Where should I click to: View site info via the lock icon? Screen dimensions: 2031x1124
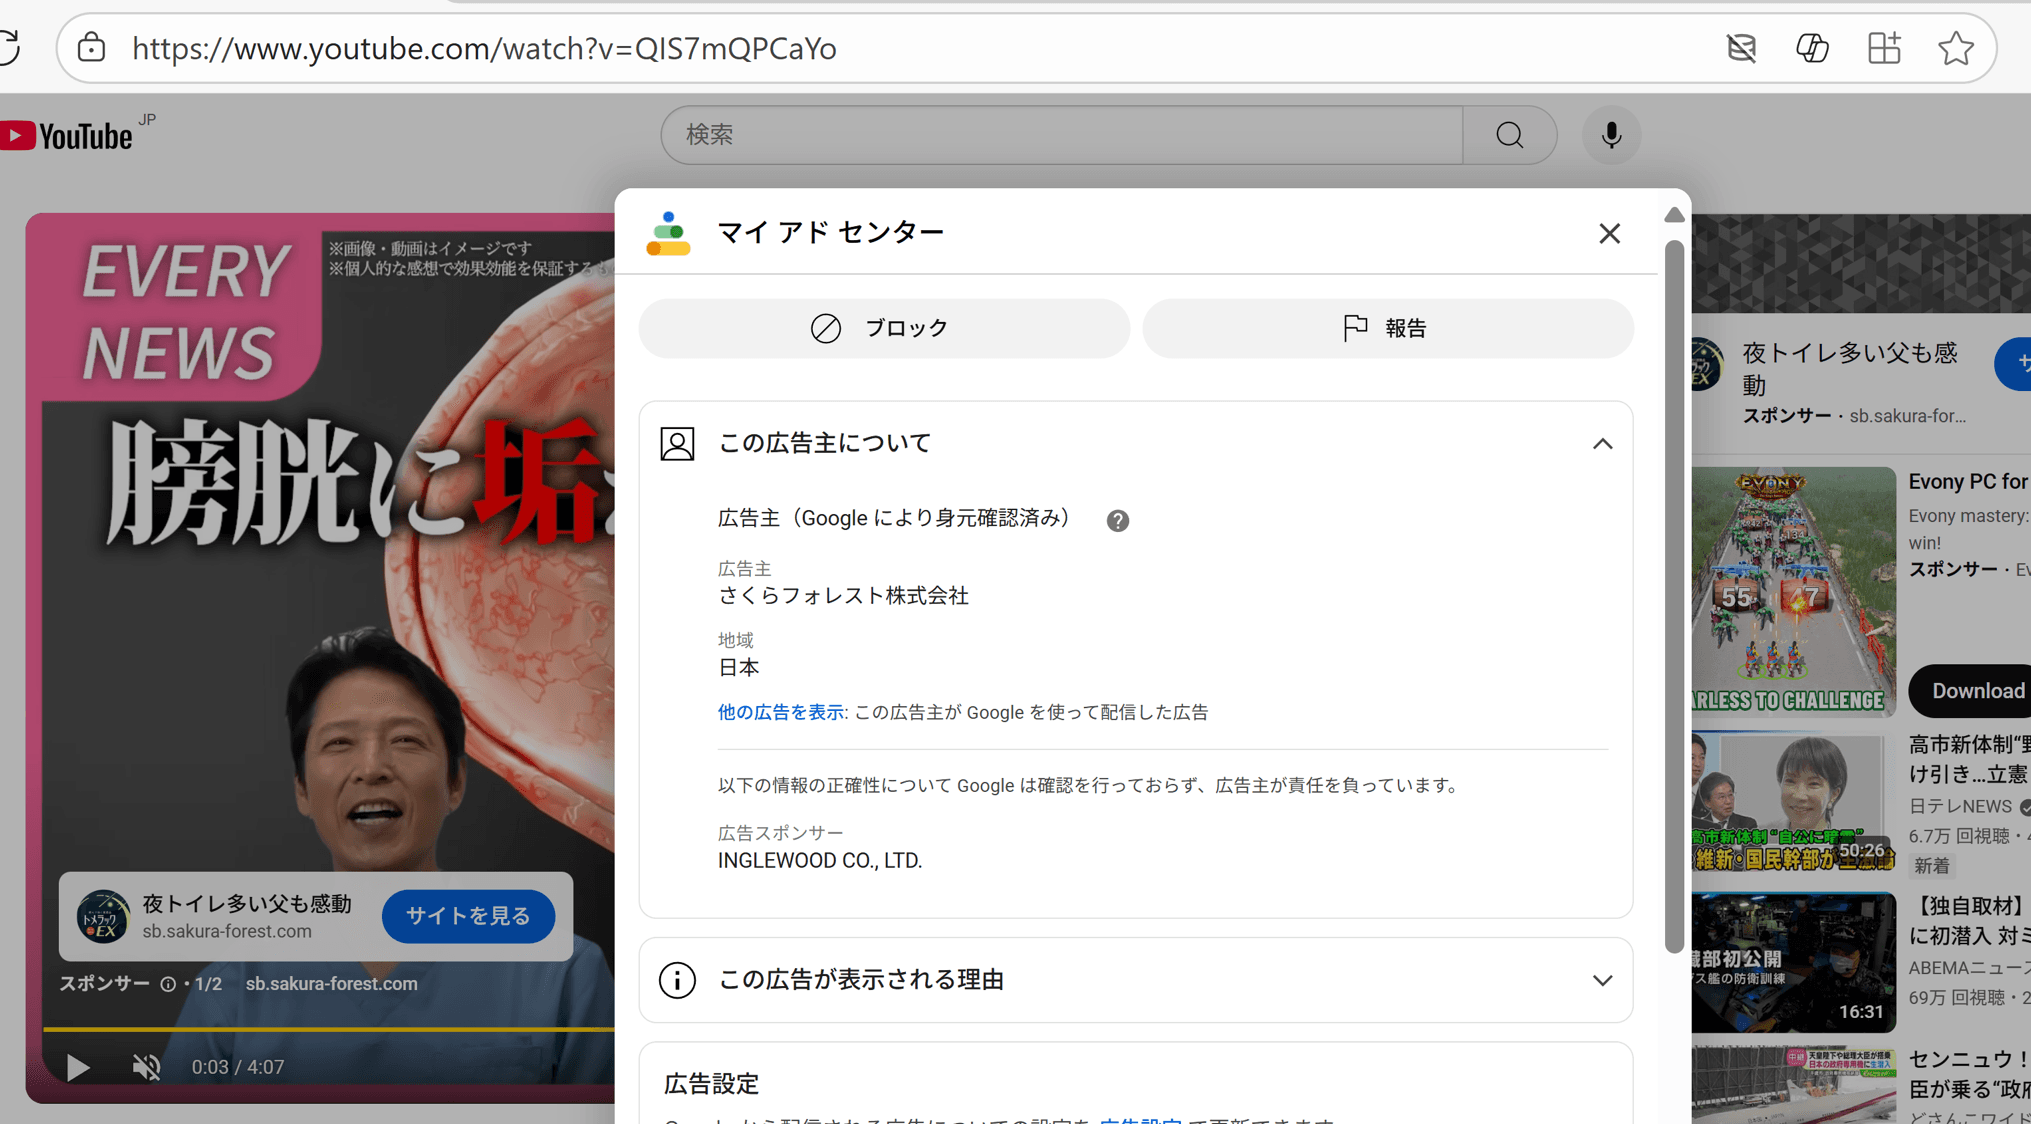(x=91, y=47)
